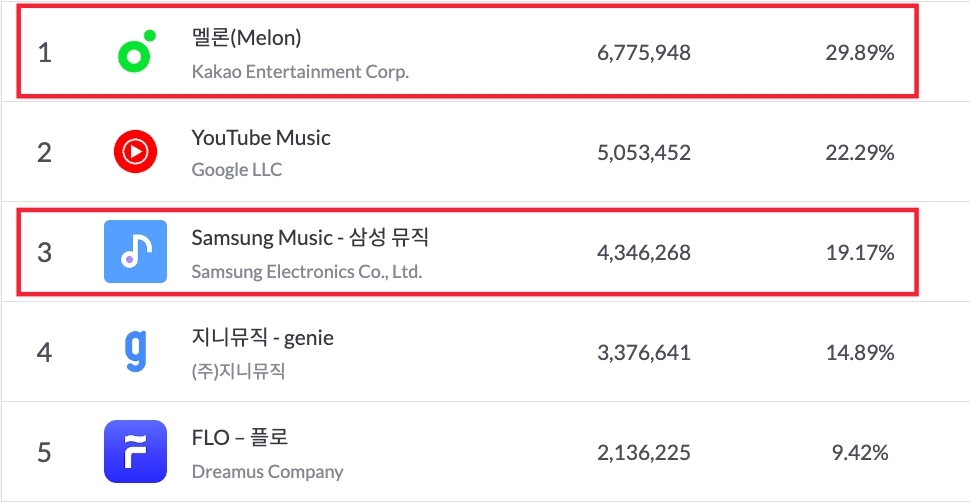
Task: Click publisher Samsung Electronics Co., Ltd.
Action: click(x=307, y=271)
